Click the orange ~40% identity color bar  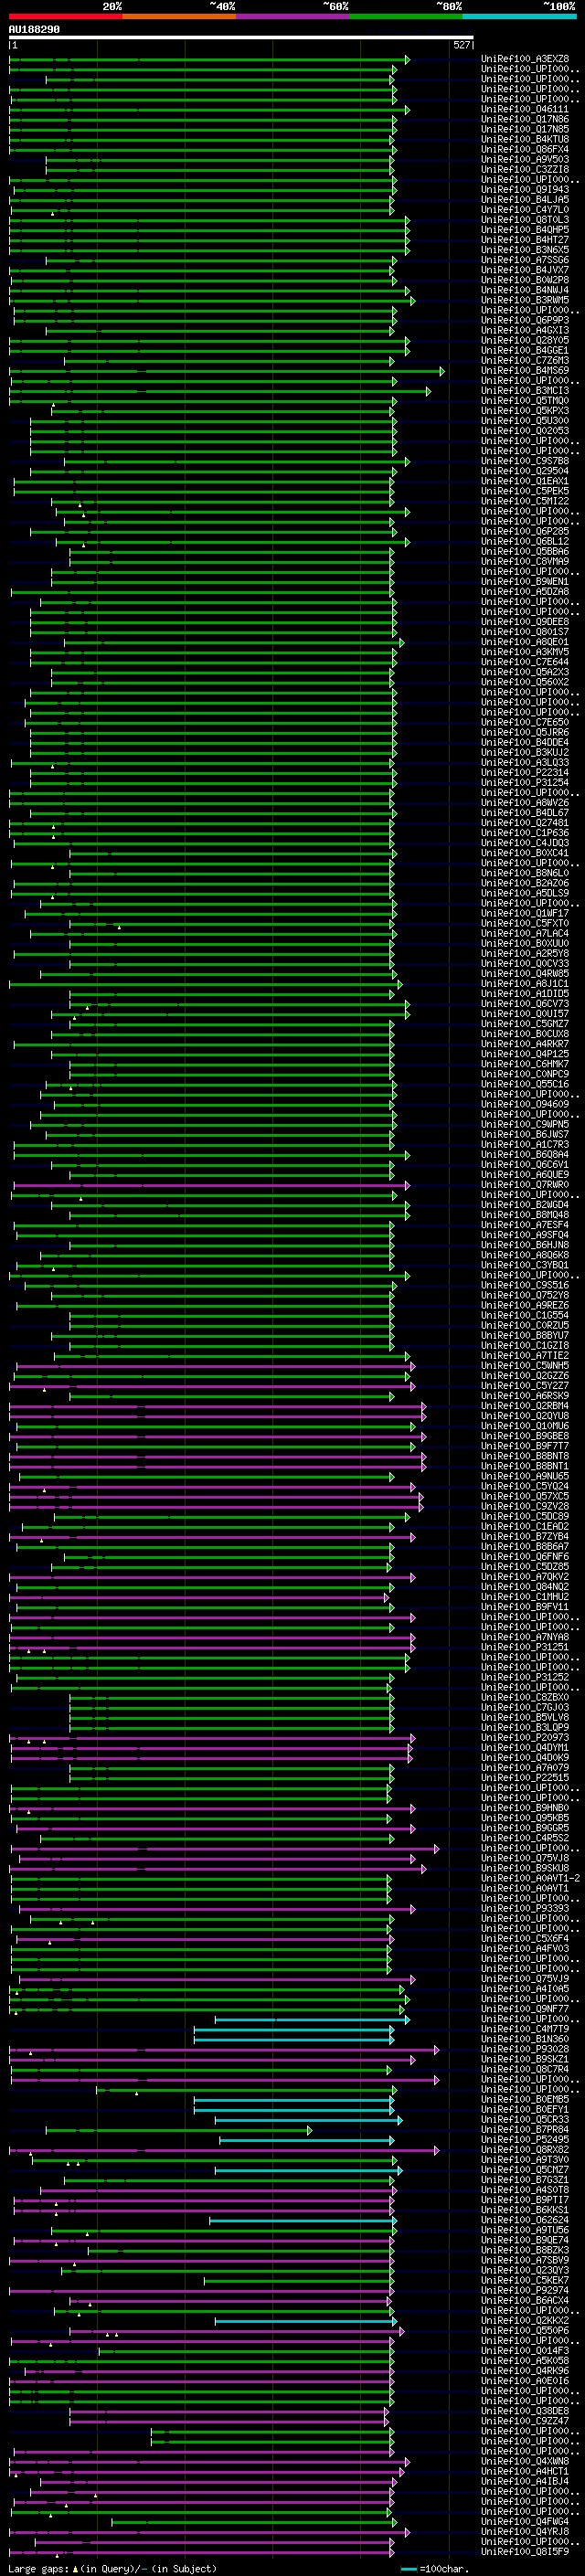click(x=179, y=16)
